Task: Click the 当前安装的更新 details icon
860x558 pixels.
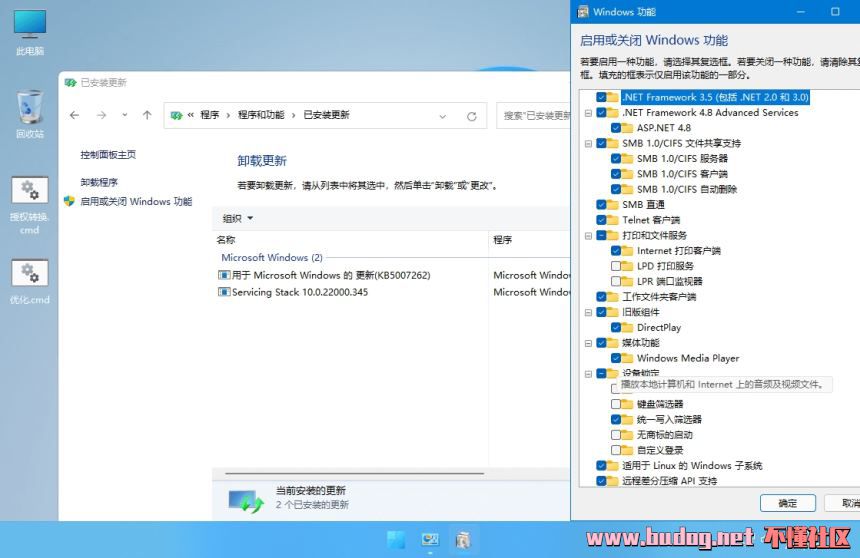Action: 246,500
